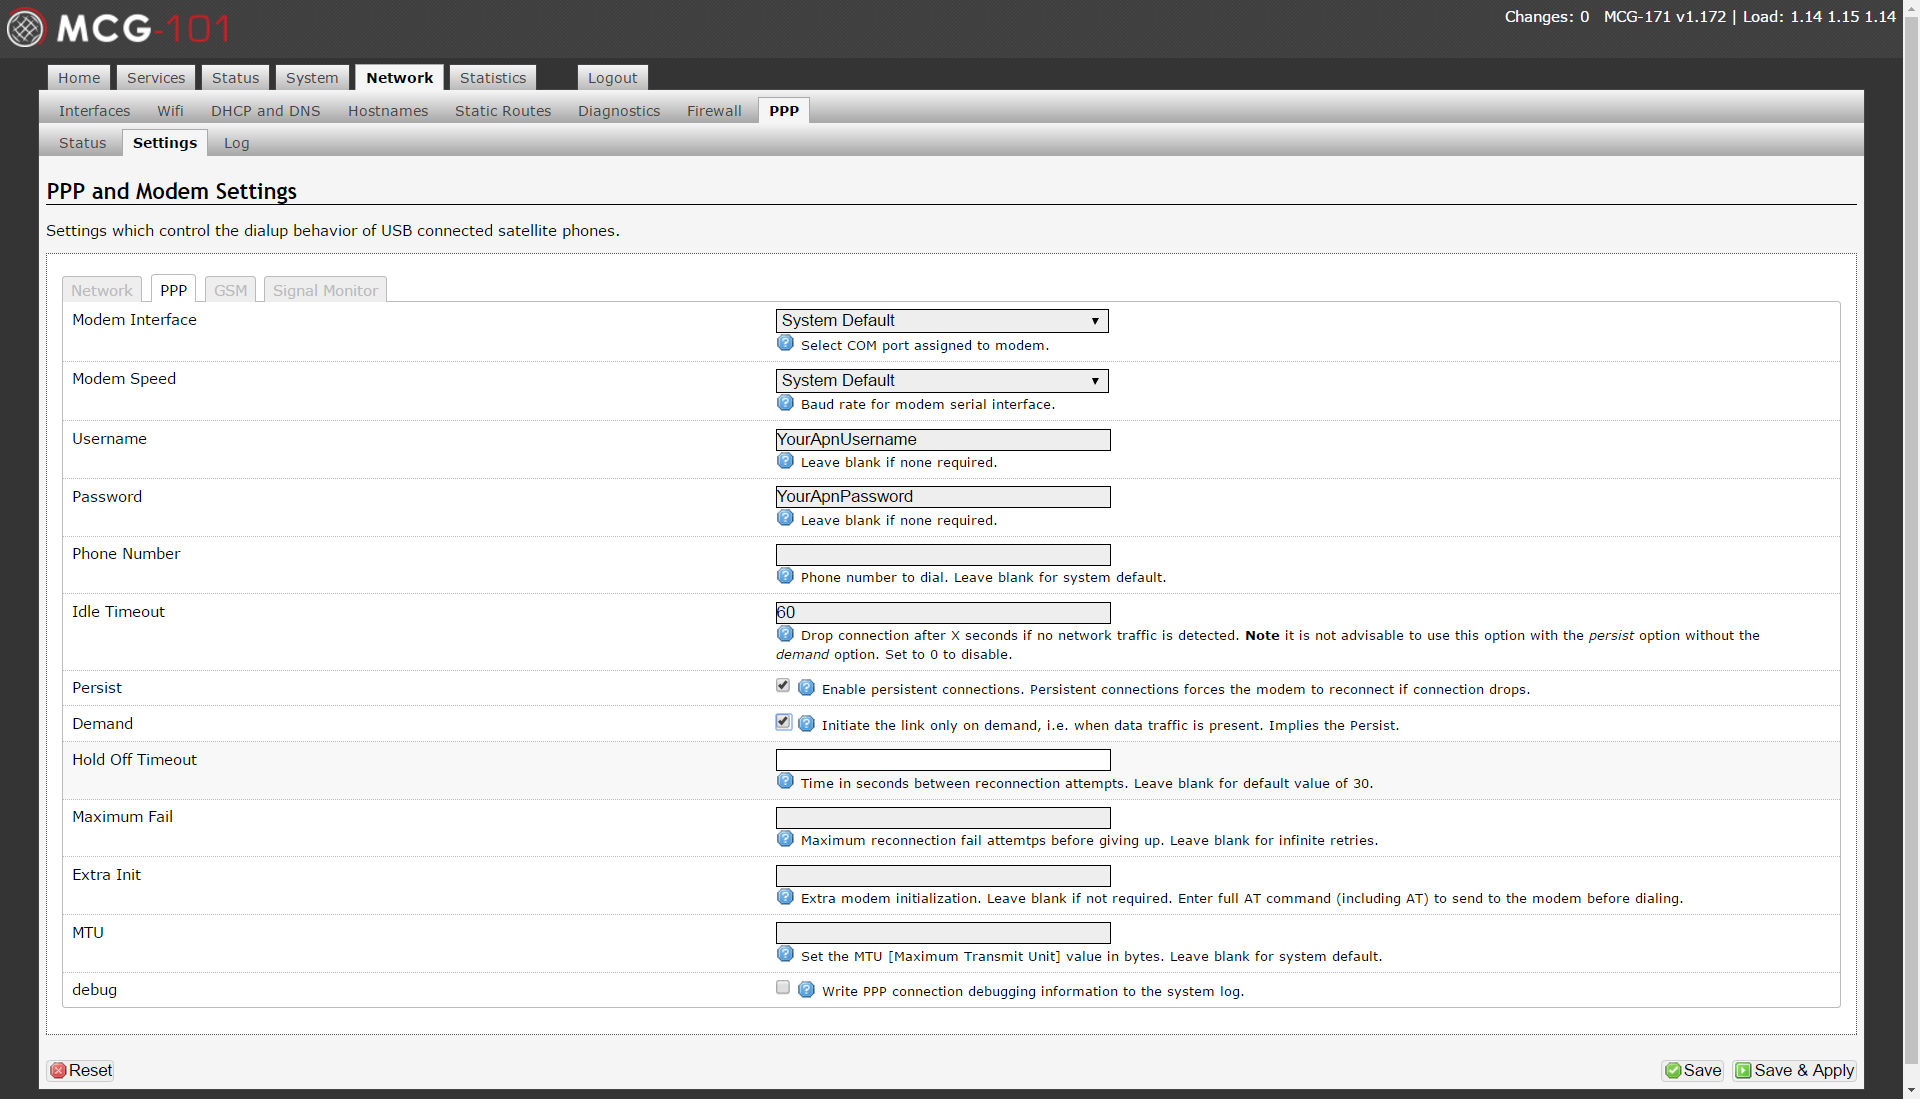The image size is (1920, 1099).
Task: Select the PPP Settings sub-tab
Action: coord(165,143)
